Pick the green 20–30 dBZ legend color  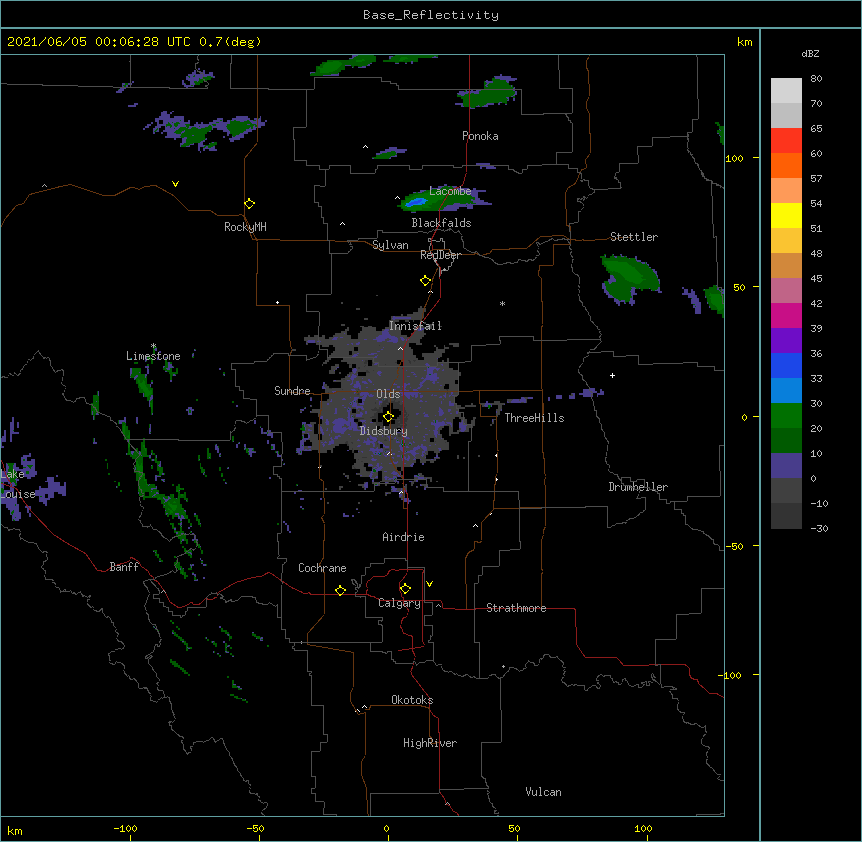(786, 416)
